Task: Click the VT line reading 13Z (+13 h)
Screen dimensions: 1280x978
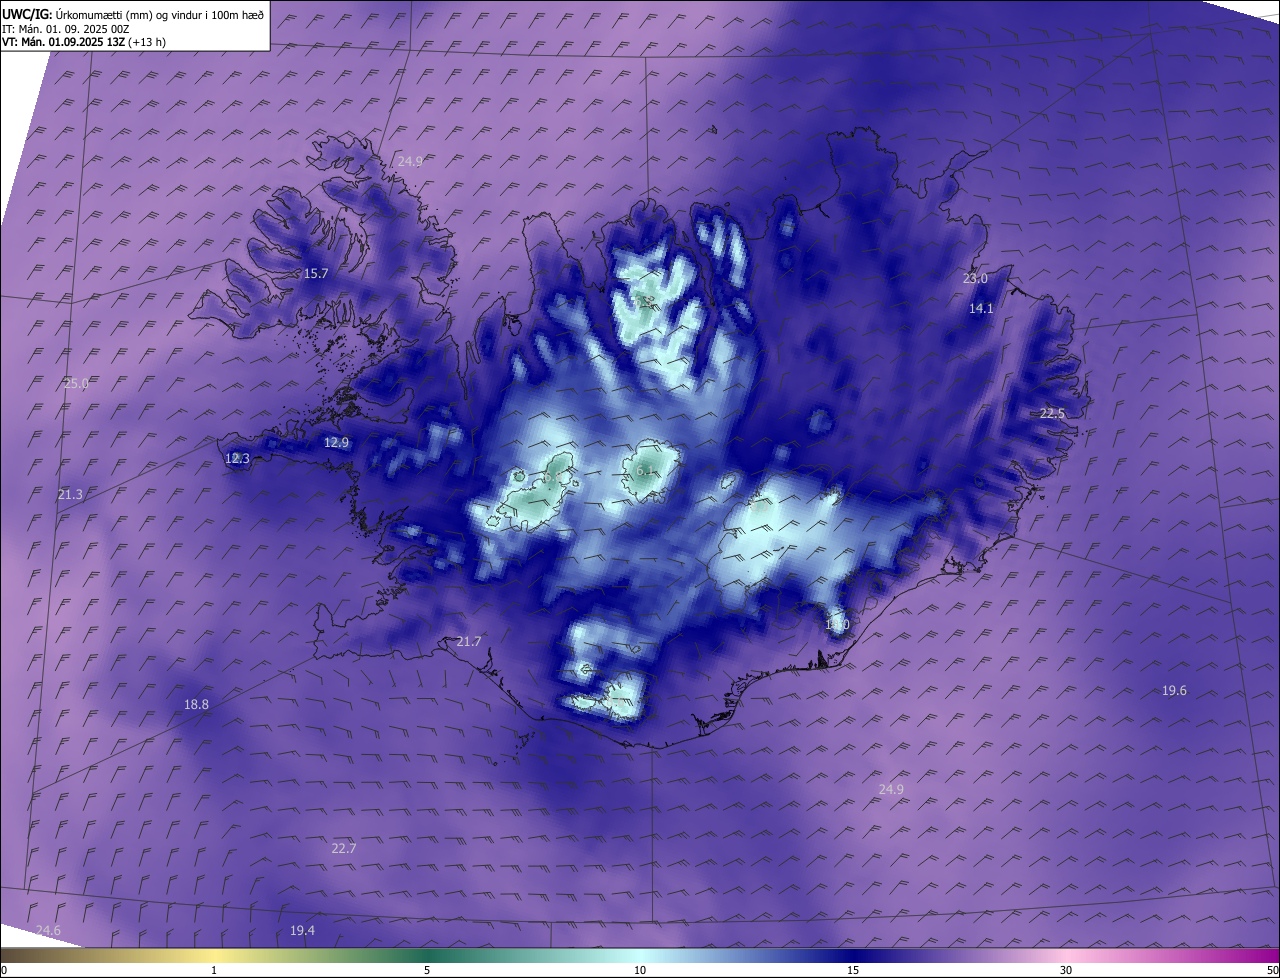Action: click(84, 43)
